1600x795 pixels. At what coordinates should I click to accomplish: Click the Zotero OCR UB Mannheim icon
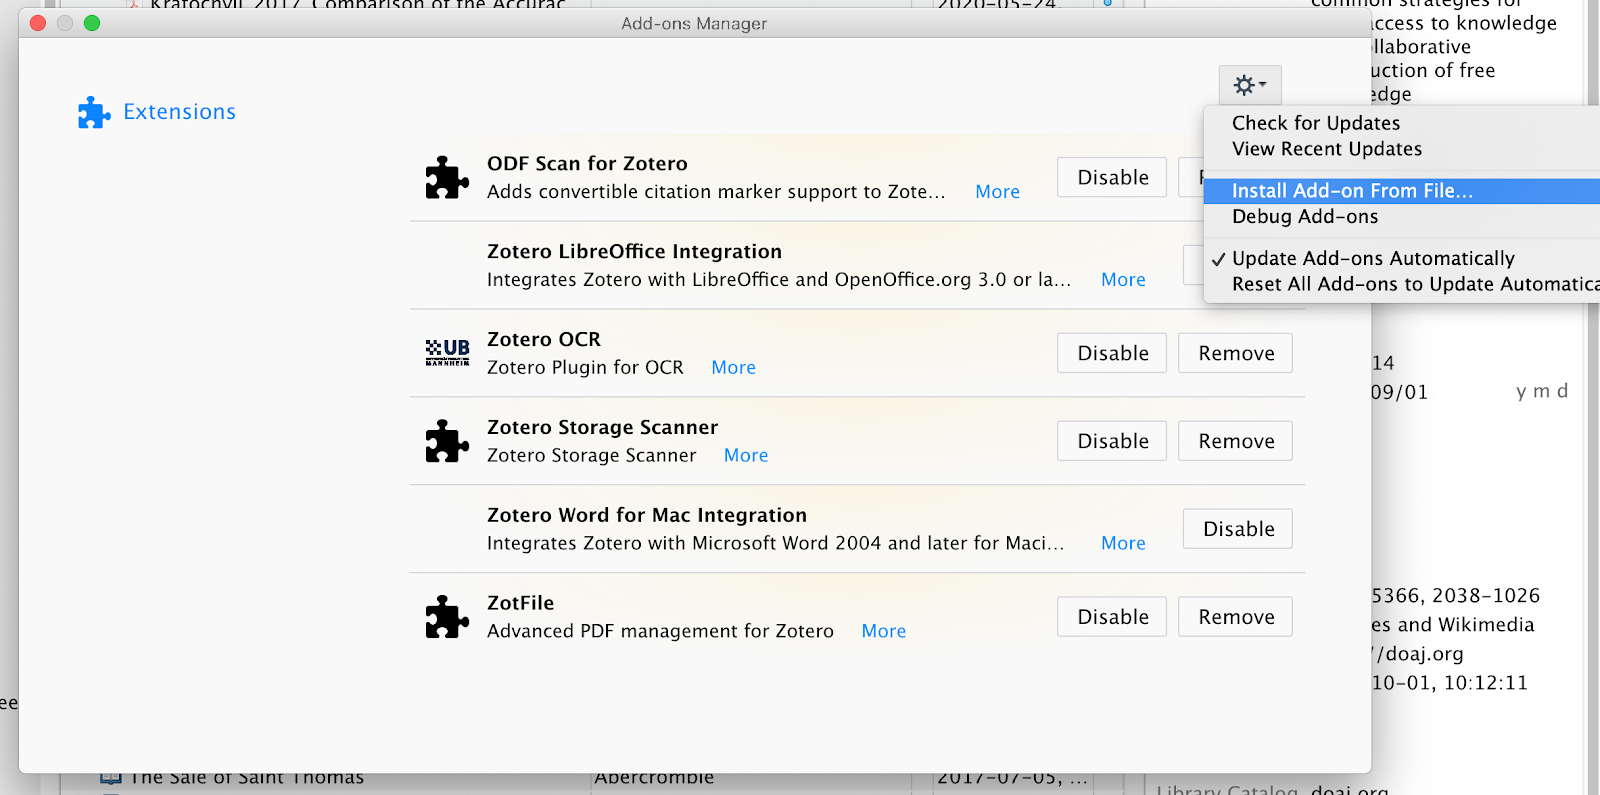click(x=447, y=353)
